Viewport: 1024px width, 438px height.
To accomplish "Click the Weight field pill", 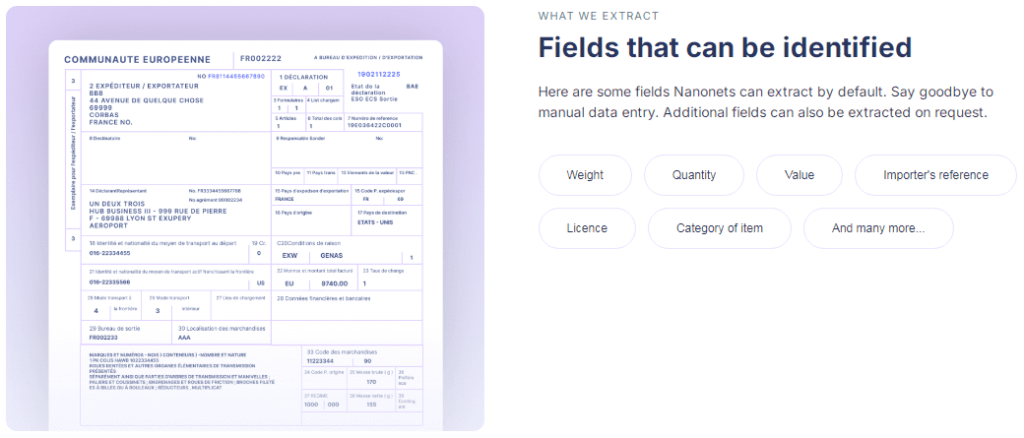I will coord(585,175).
